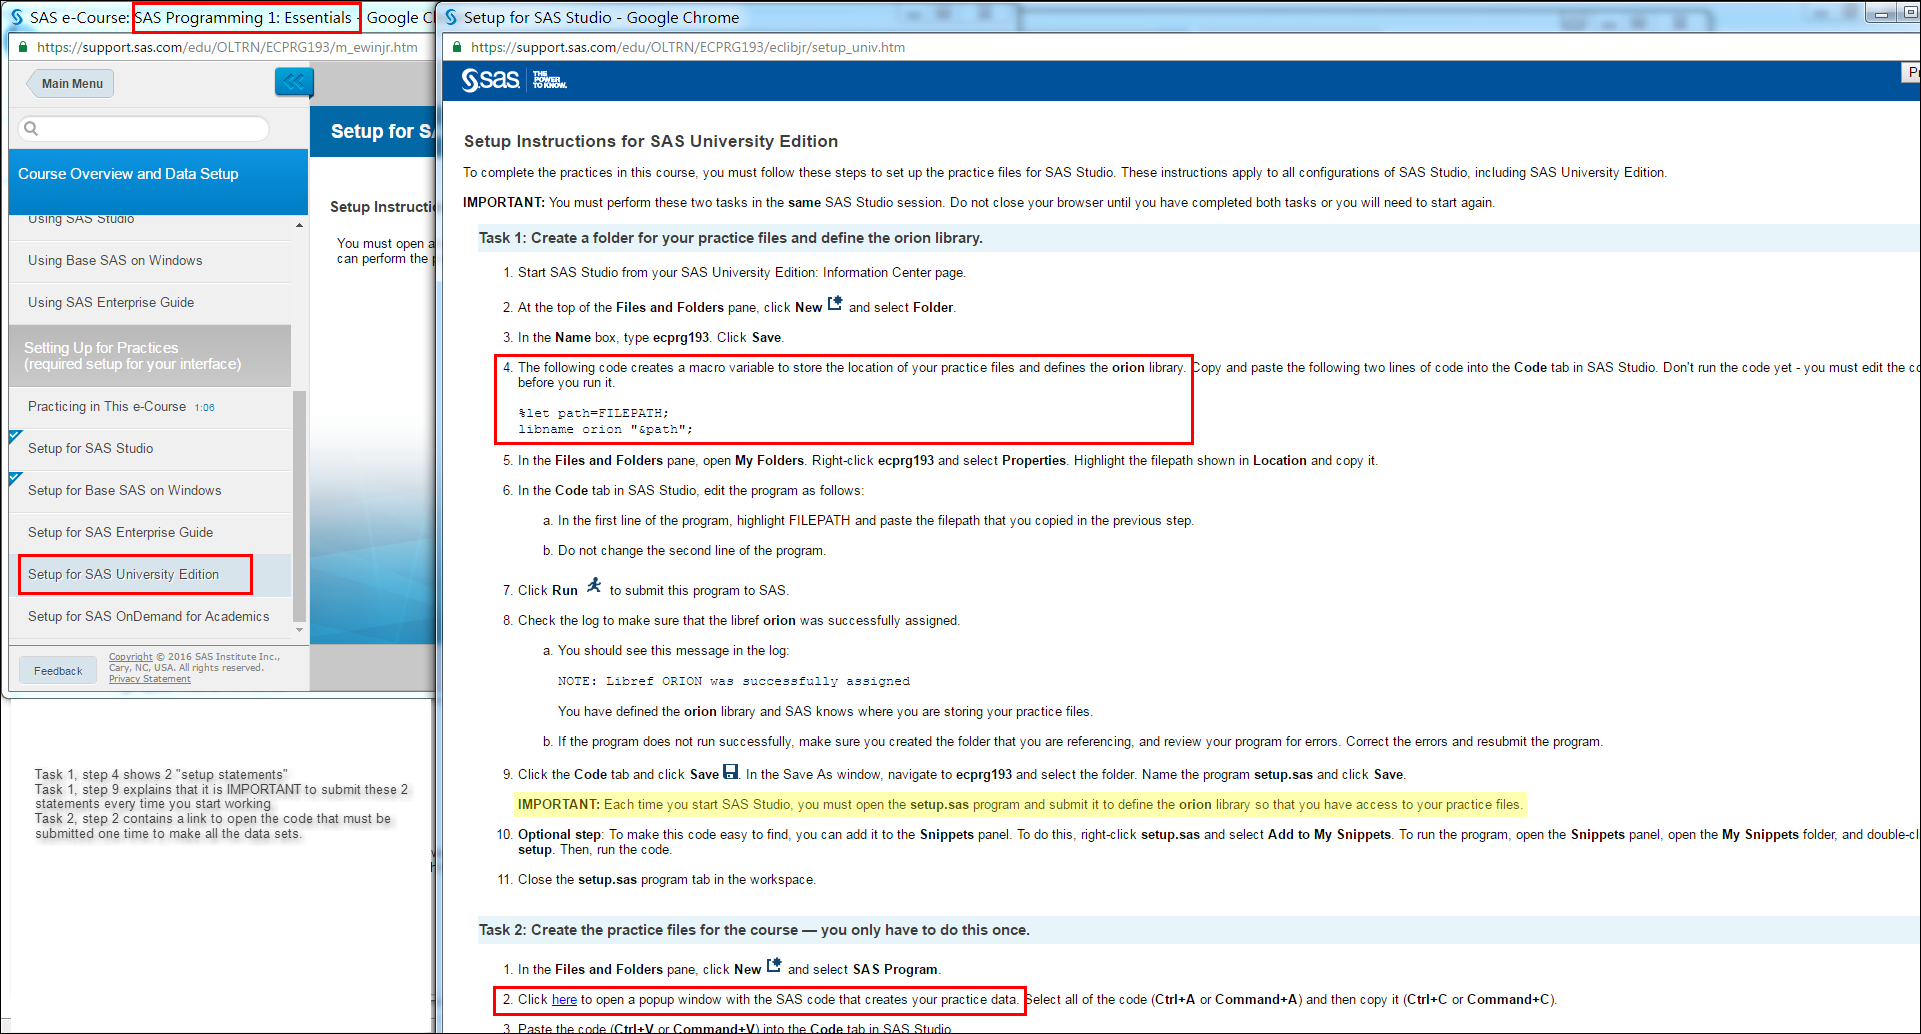Open Practicing in This e-Course item

(151, 407)
